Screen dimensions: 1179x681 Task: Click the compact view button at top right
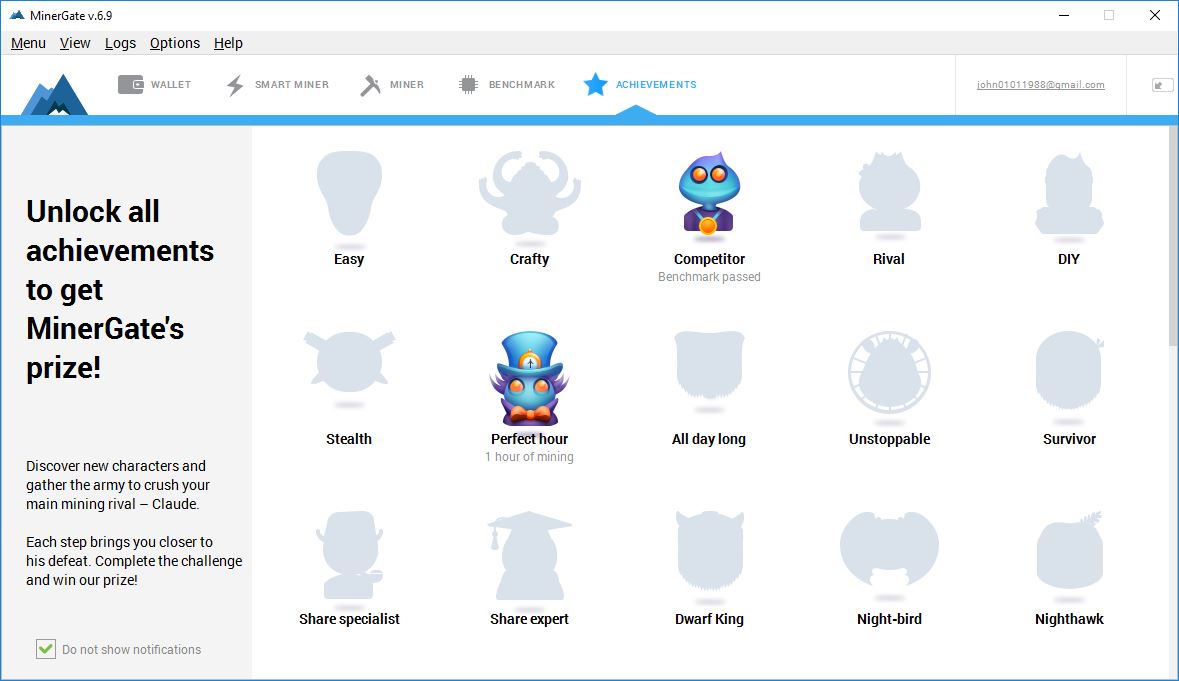click(x=1162, y=85)
